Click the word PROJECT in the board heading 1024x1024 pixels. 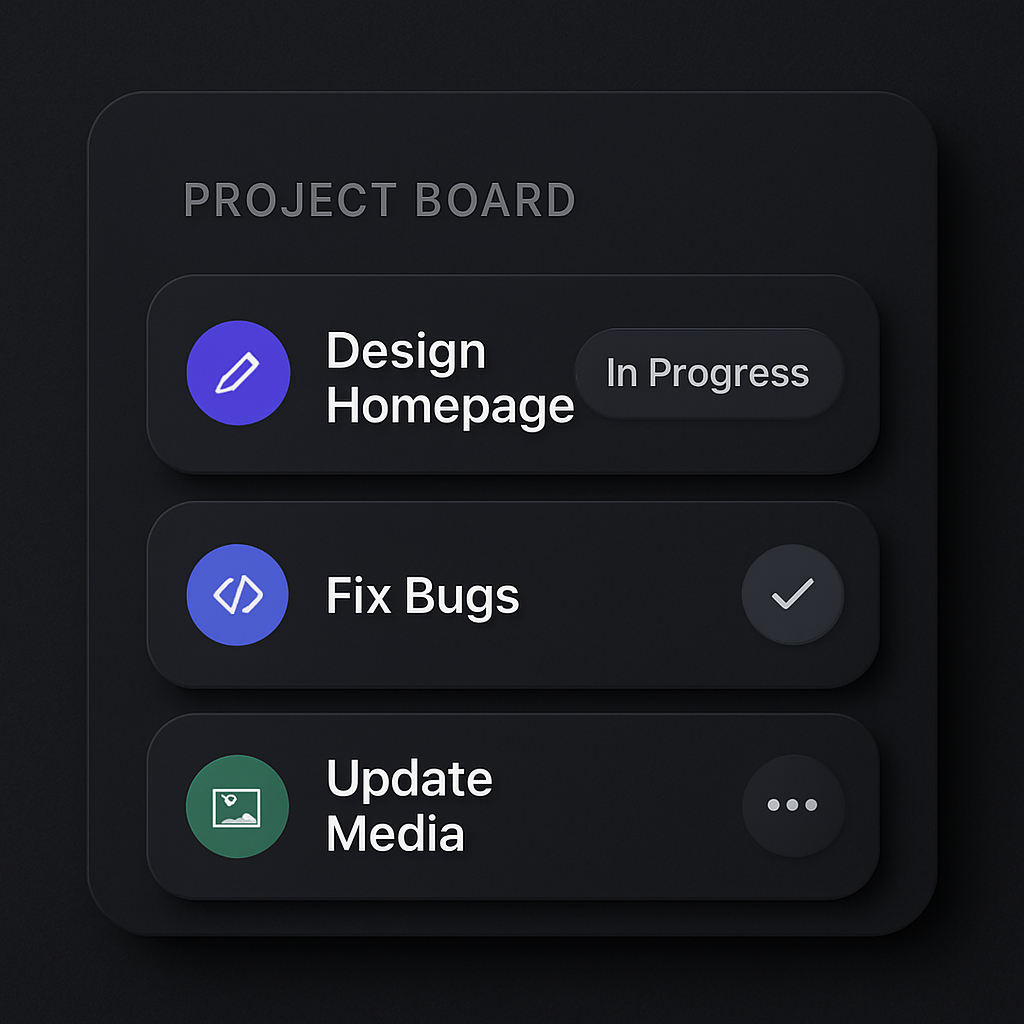pos(284,200)
